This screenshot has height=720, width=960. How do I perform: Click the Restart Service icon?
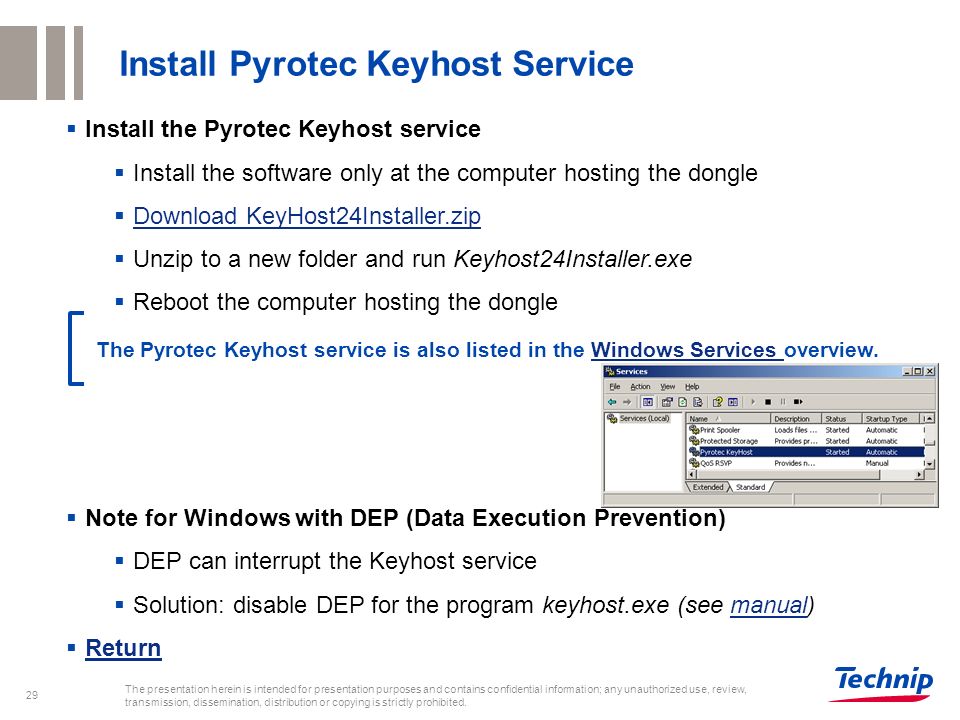798,402
